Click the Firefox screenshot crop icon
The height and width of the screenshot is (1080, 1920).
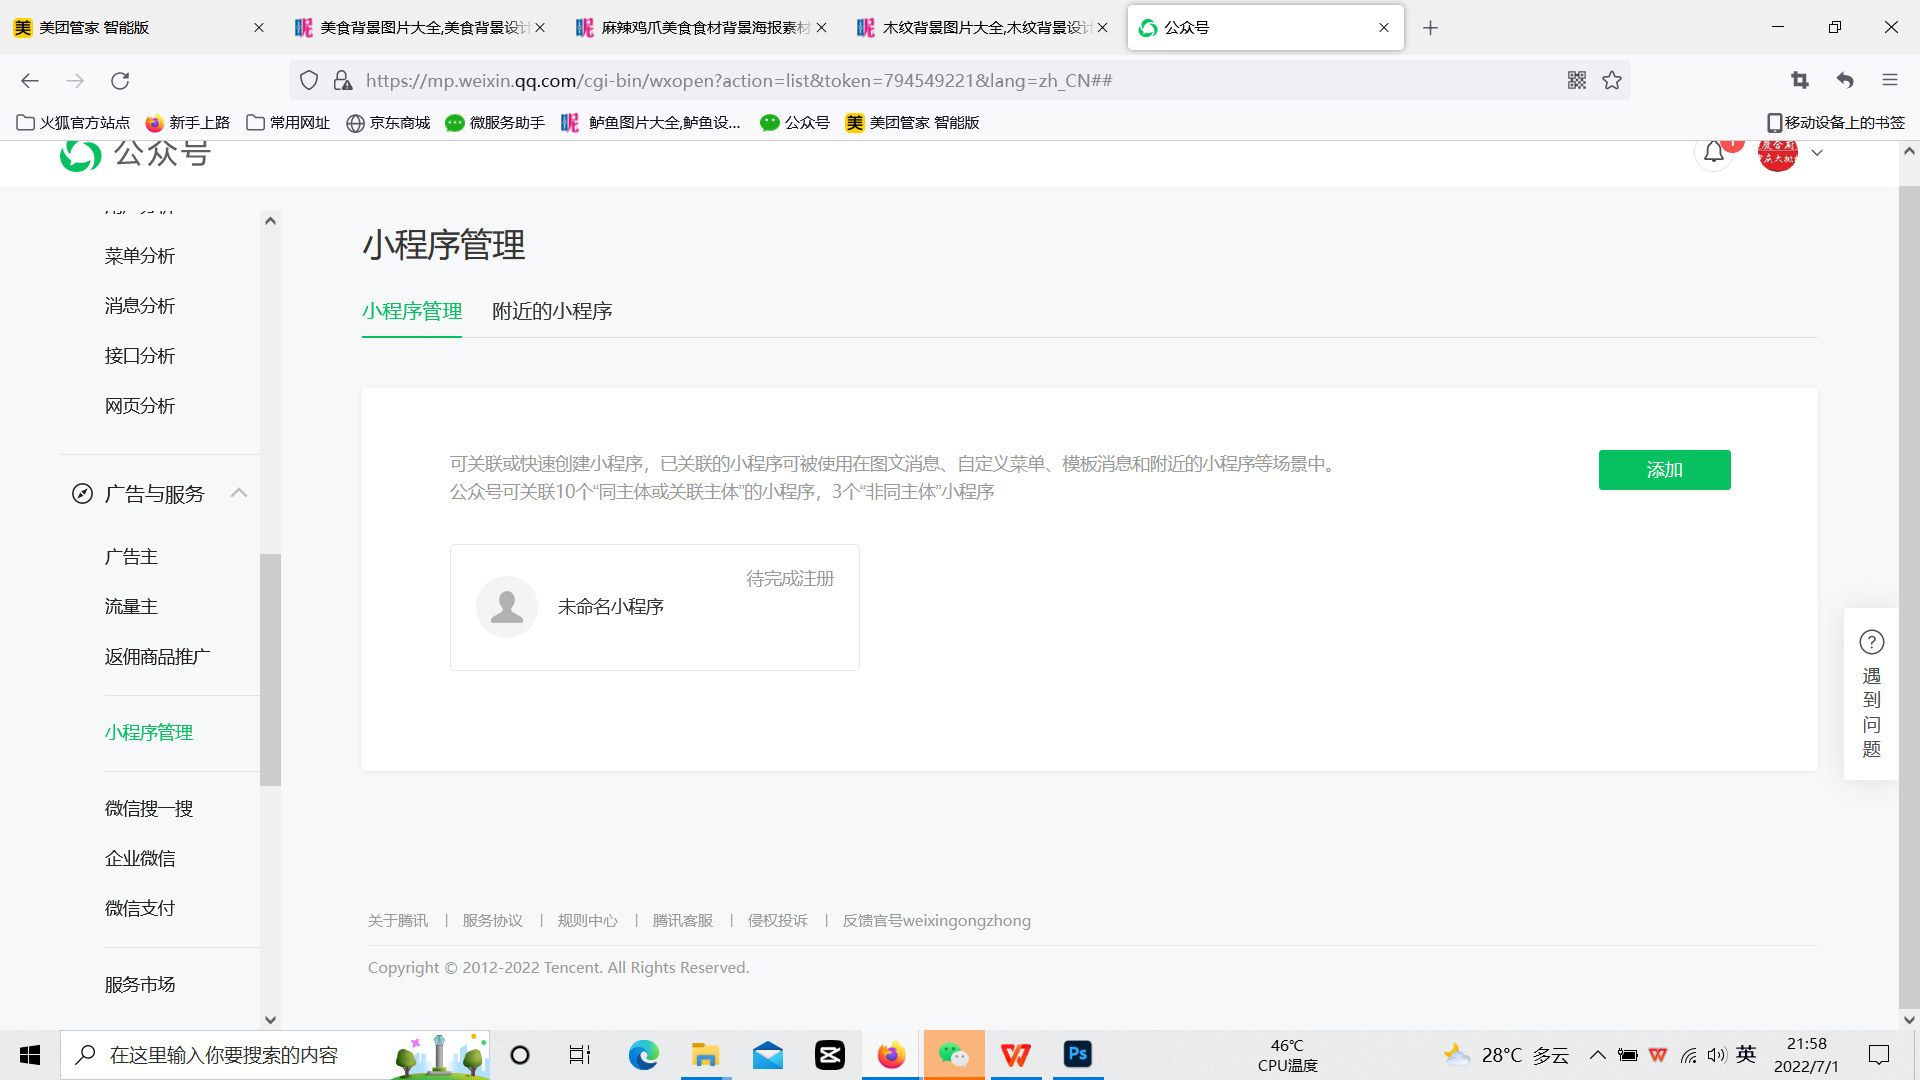click(1800, 80)
